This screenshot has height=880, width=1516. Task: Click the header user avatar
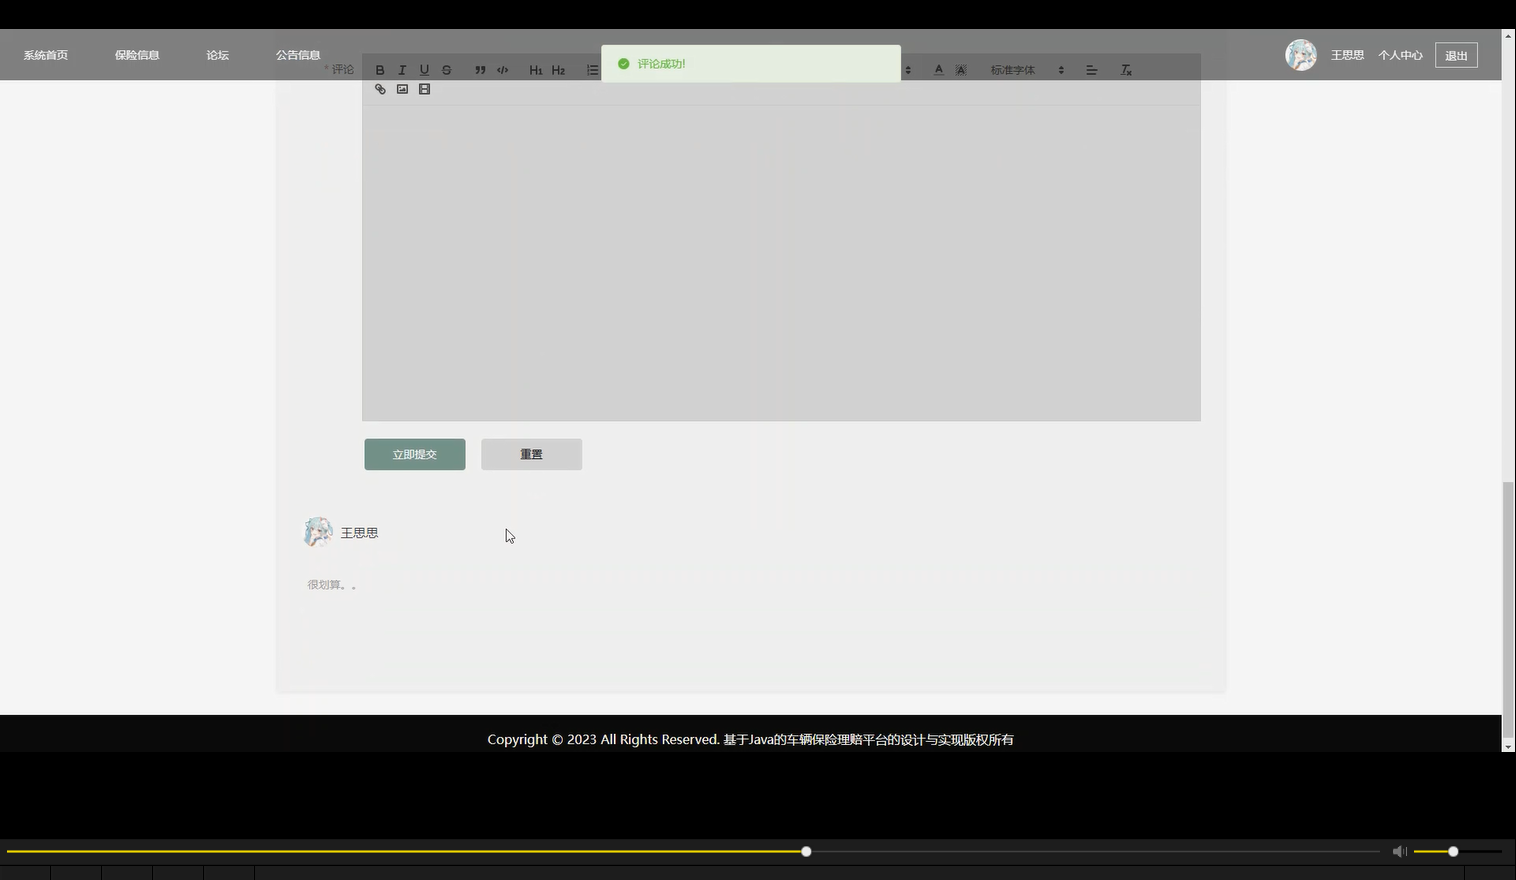click(1301, 55)
